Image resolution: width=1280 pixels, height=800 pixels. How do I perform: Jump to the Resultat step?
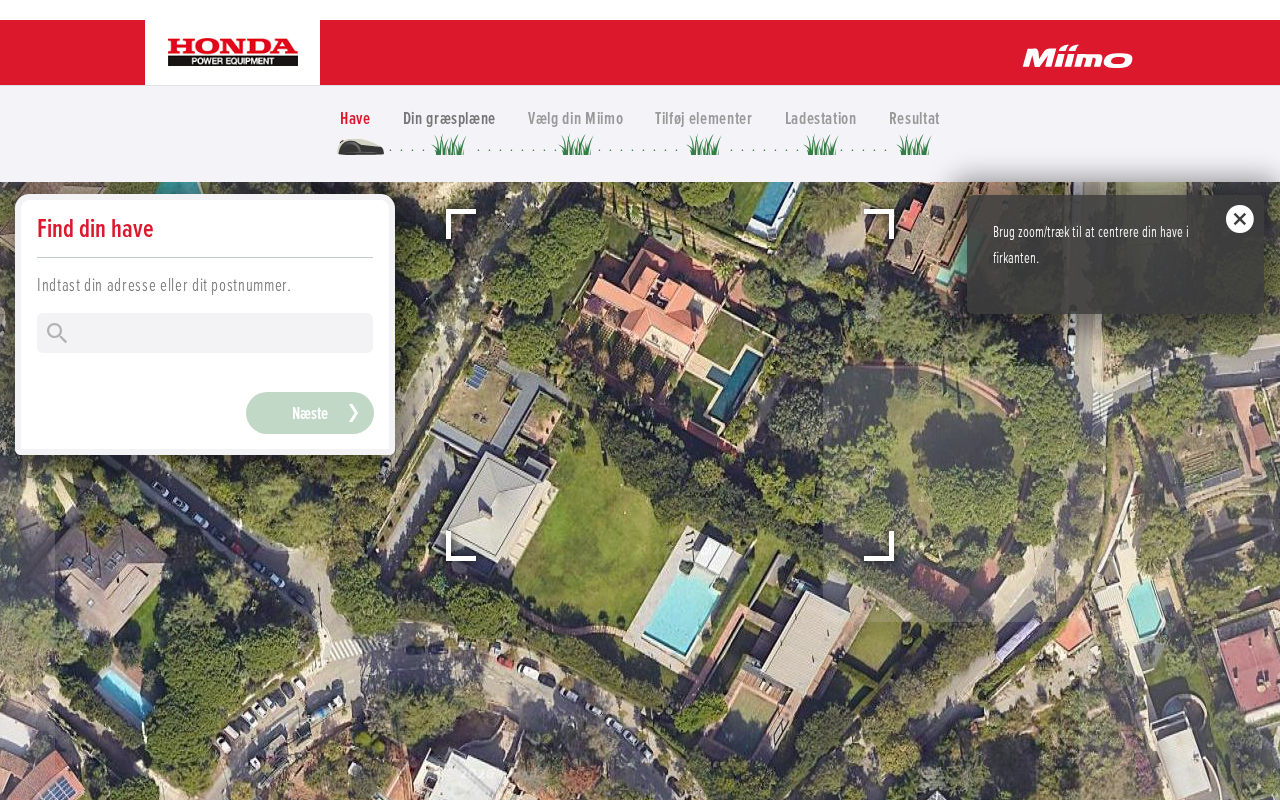click(914, 118)
